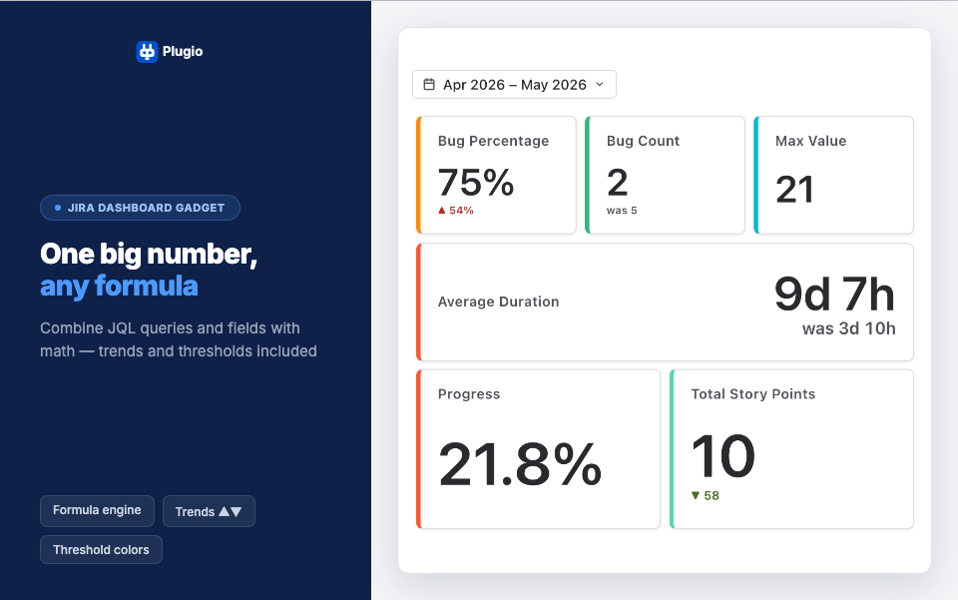Click the JIRA DASHBOARD GADGET badge
This screenshot has width=958, height=600.
[140, 208]
